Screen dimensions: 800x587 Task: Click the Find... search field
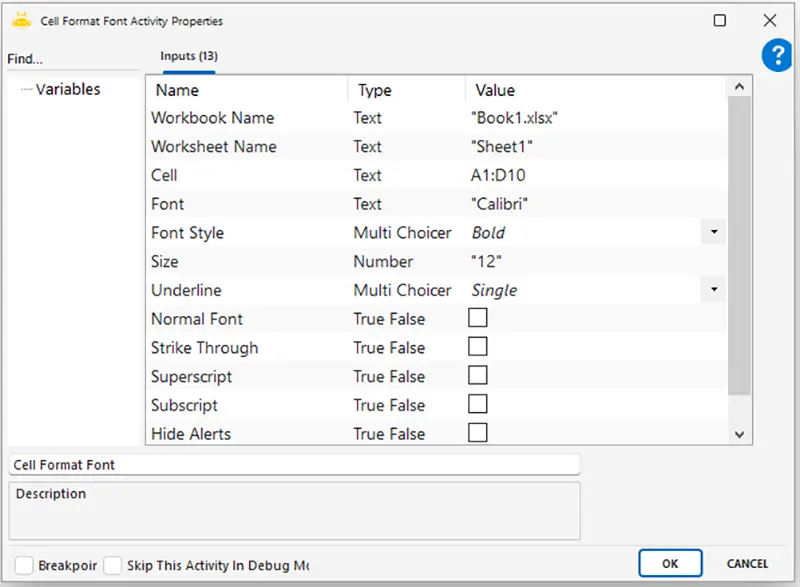(x=73, y=59)
